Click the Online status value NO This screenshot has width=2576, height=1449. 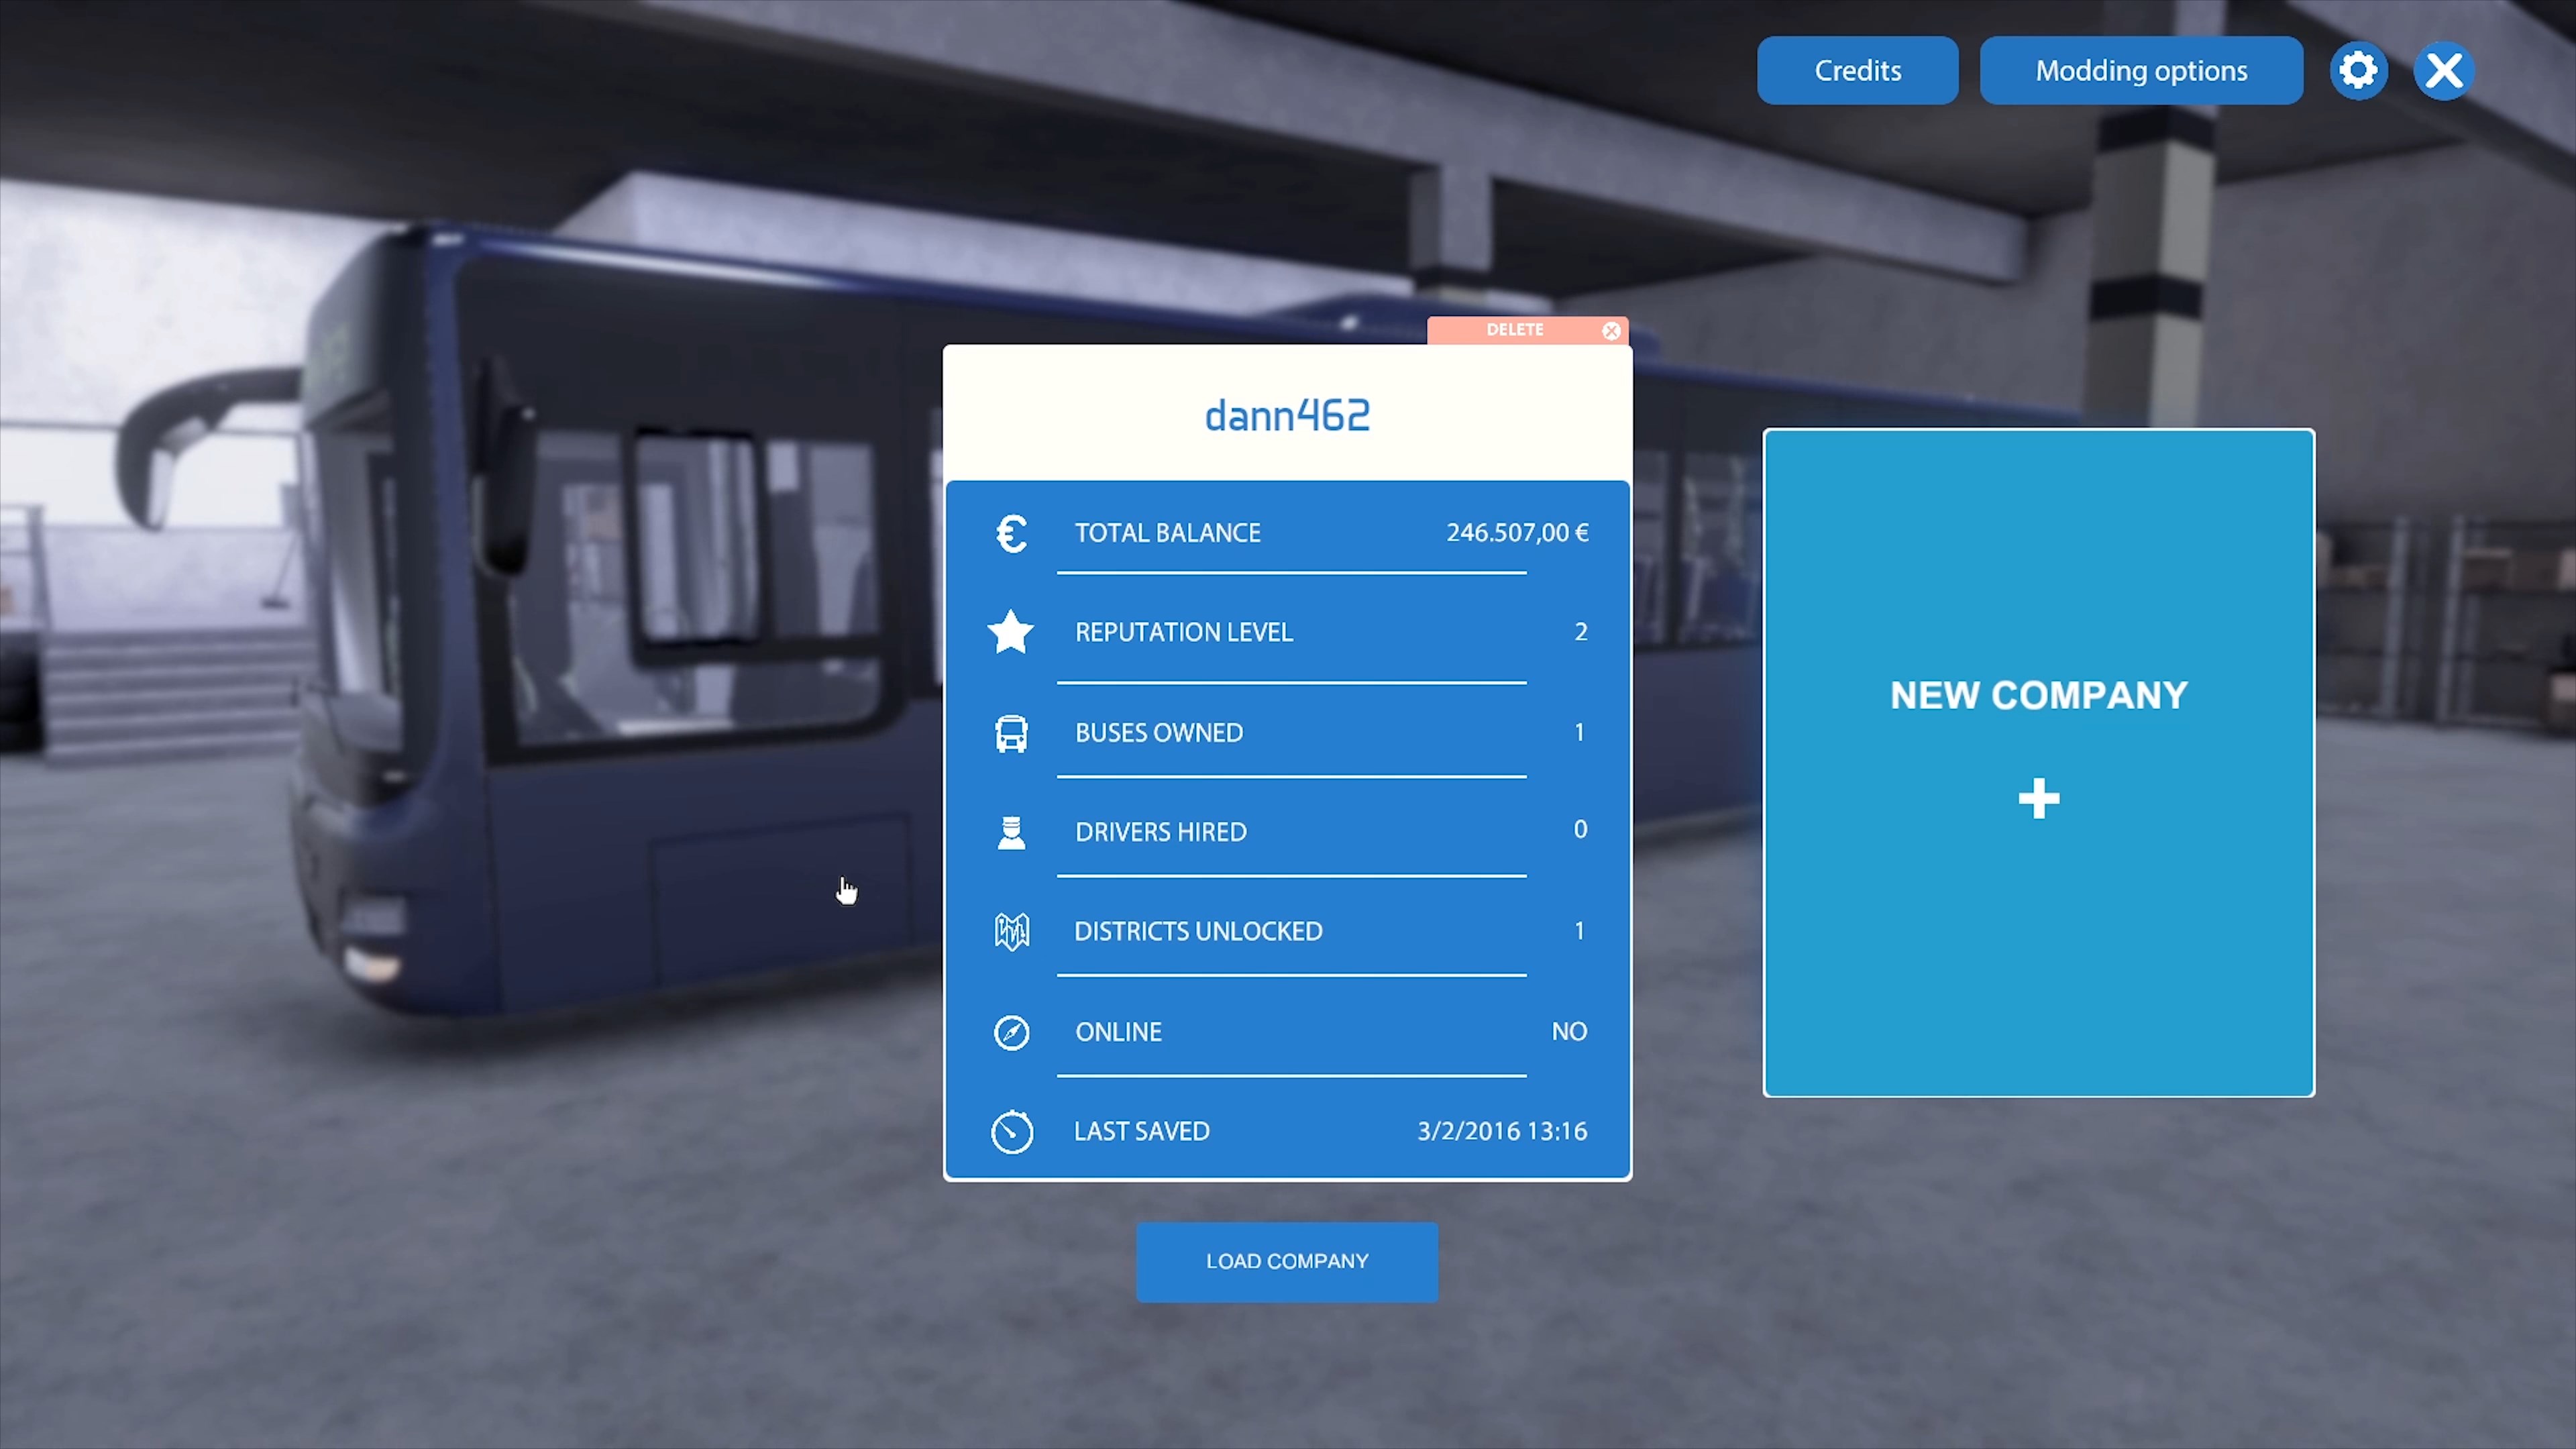point(1568,1032)
